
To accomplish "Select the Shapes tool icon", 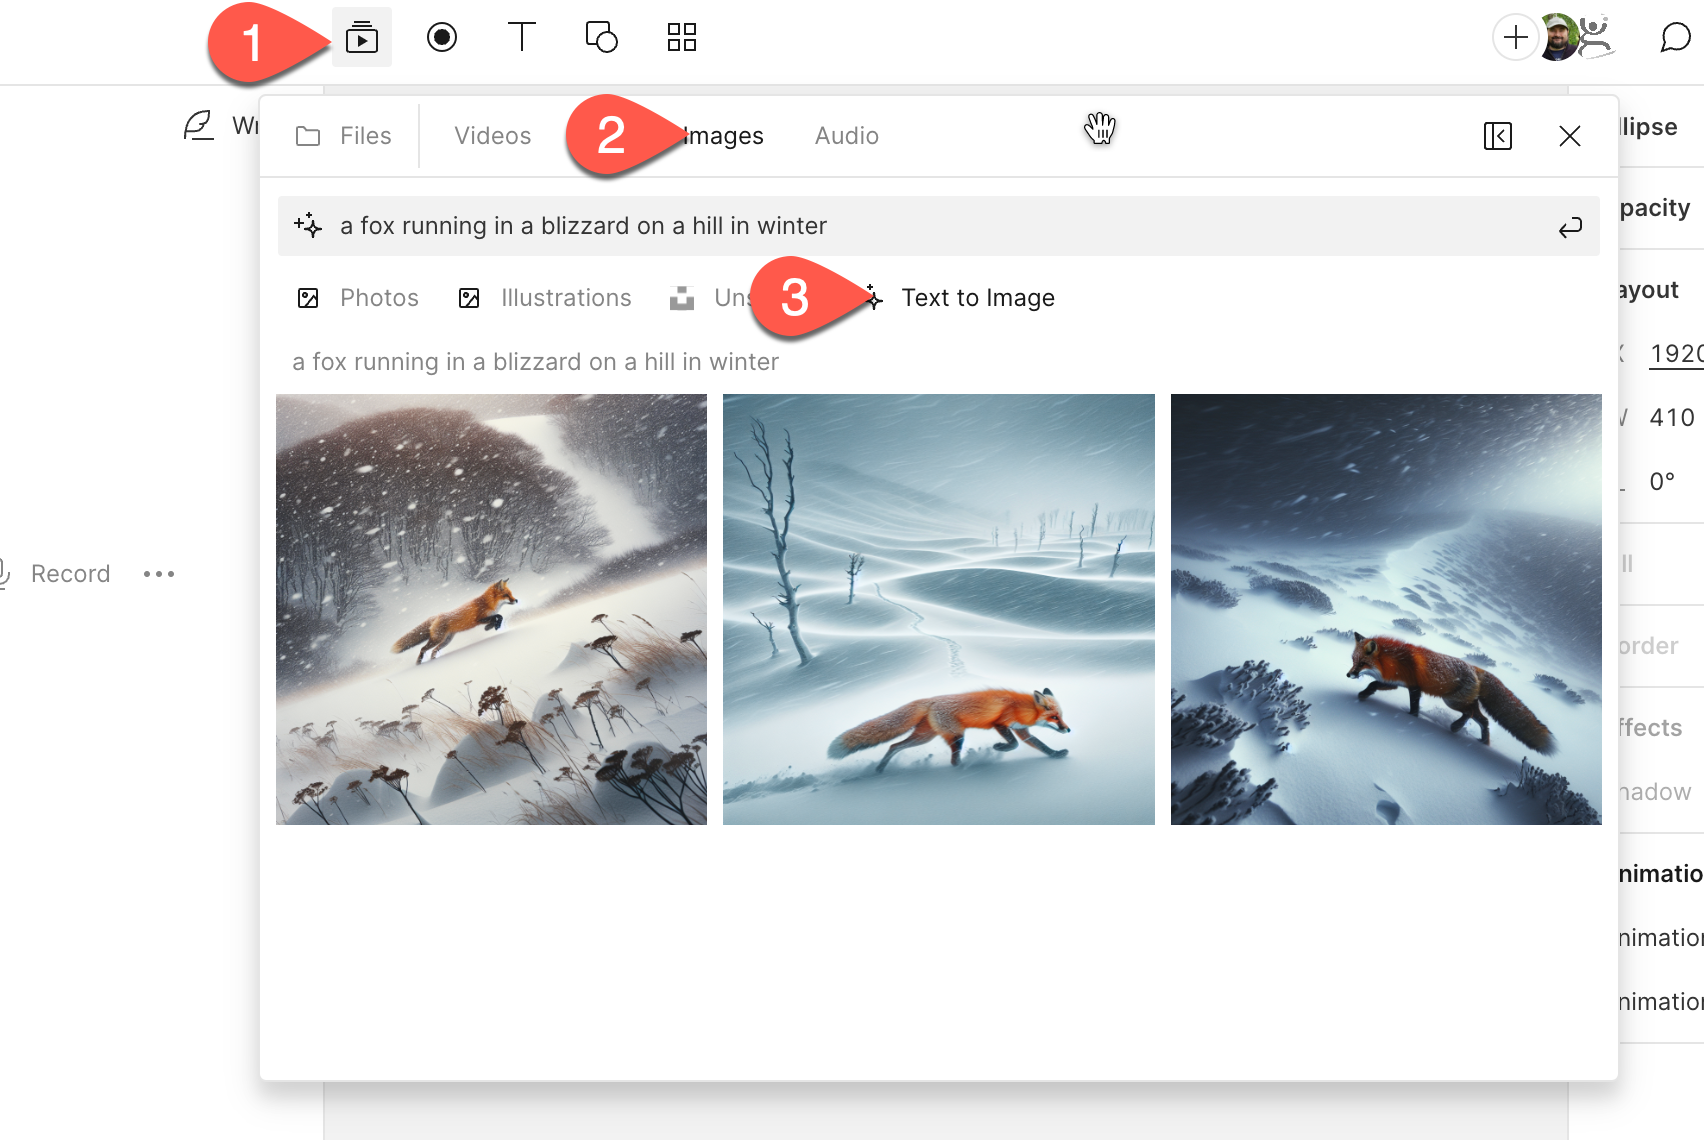I will [601, 38].
